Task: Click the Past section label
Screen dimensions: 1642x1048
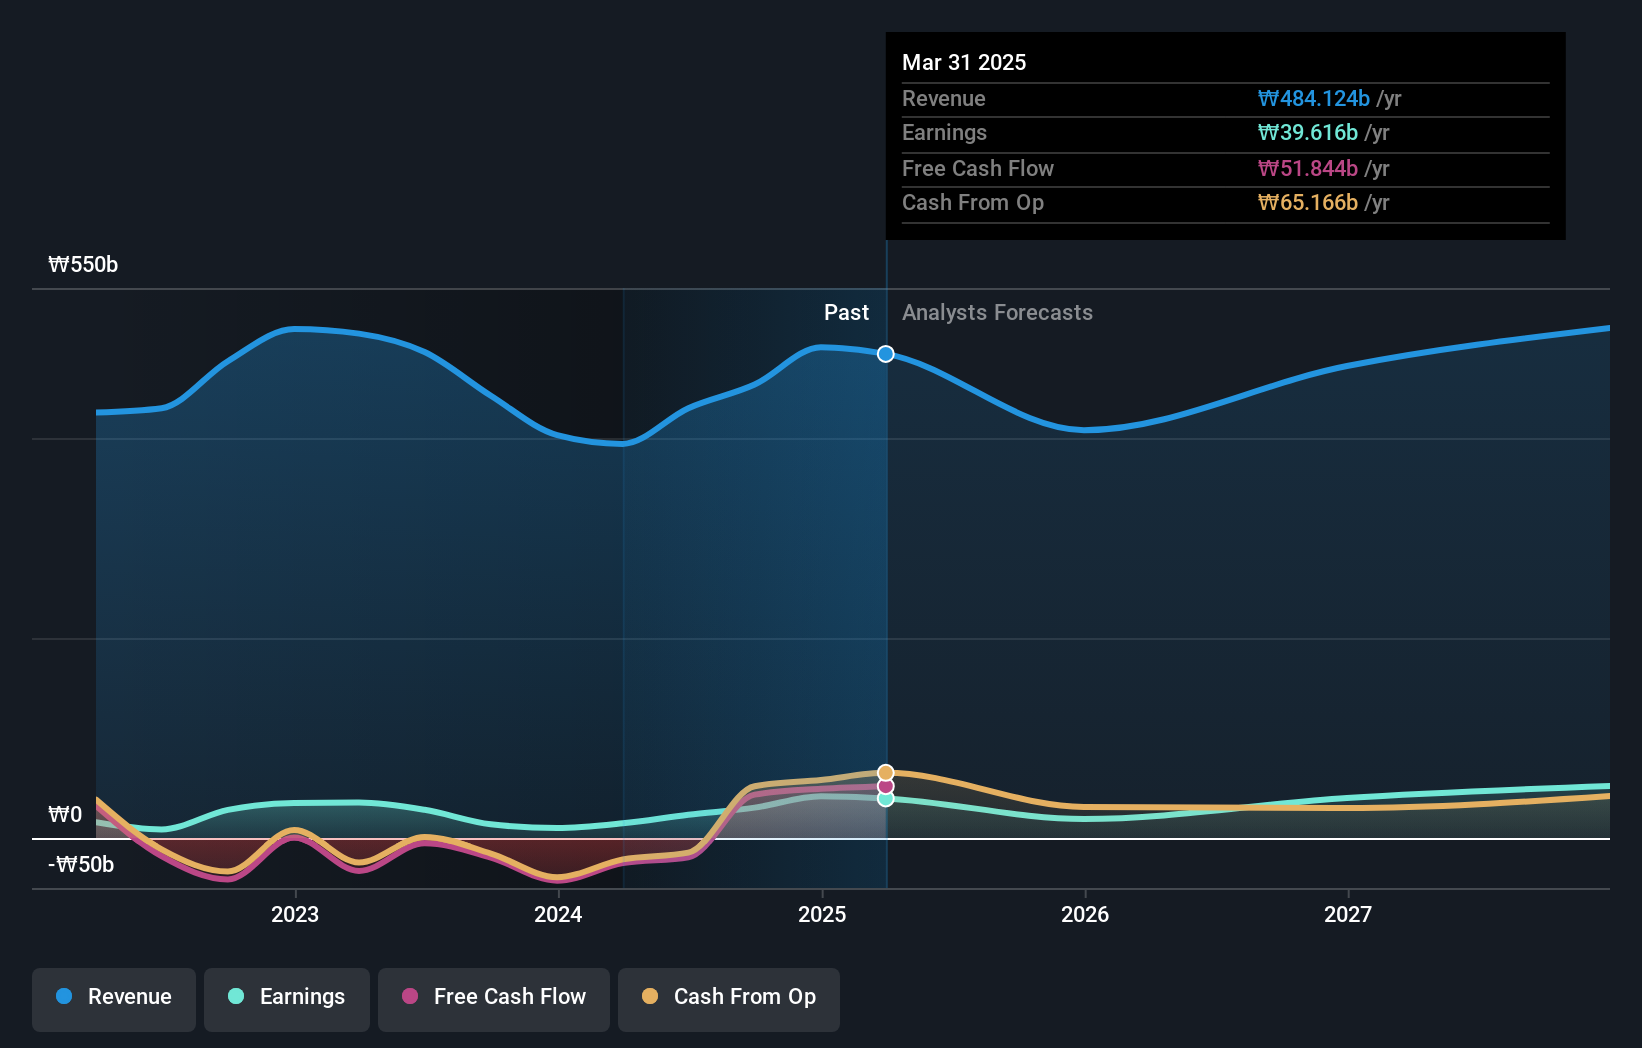Action: (846, 312)
